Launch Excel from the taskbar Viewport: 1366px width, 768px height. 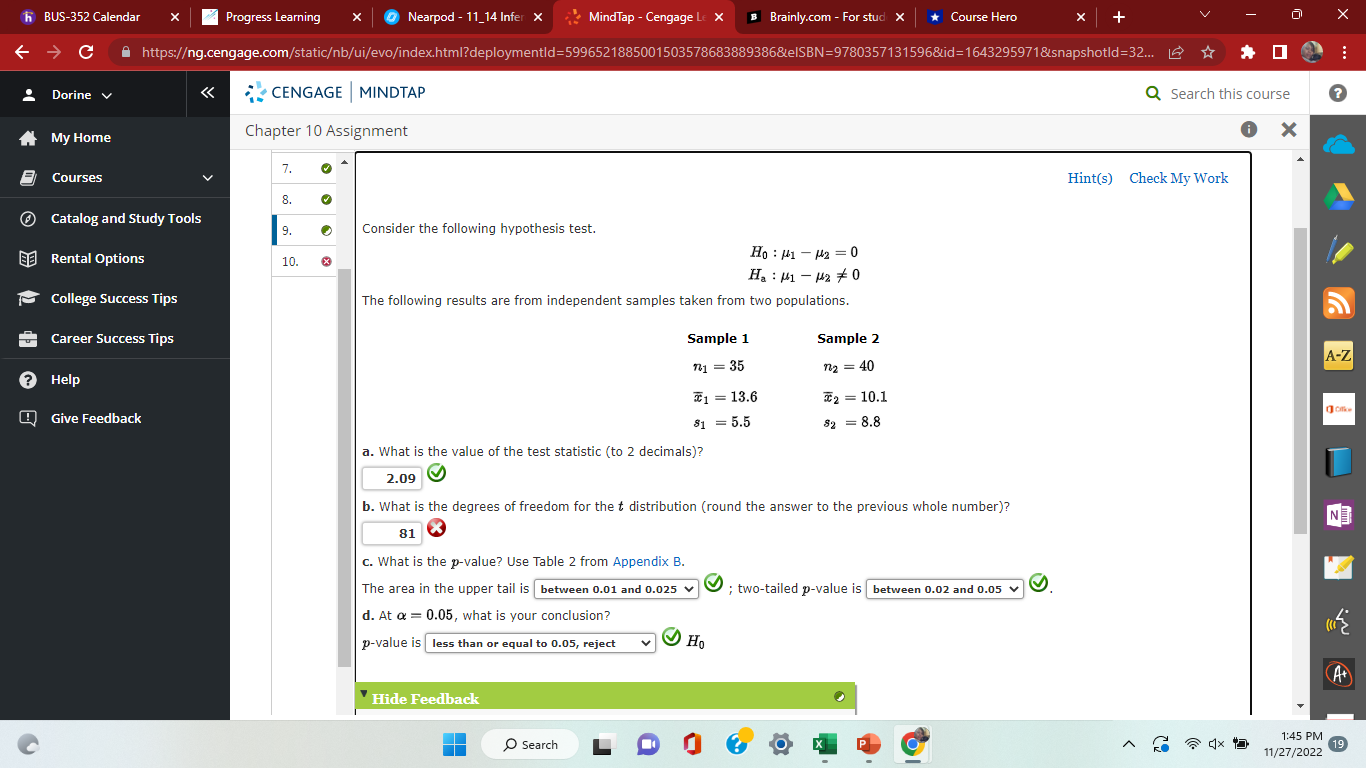click(824, 744)
